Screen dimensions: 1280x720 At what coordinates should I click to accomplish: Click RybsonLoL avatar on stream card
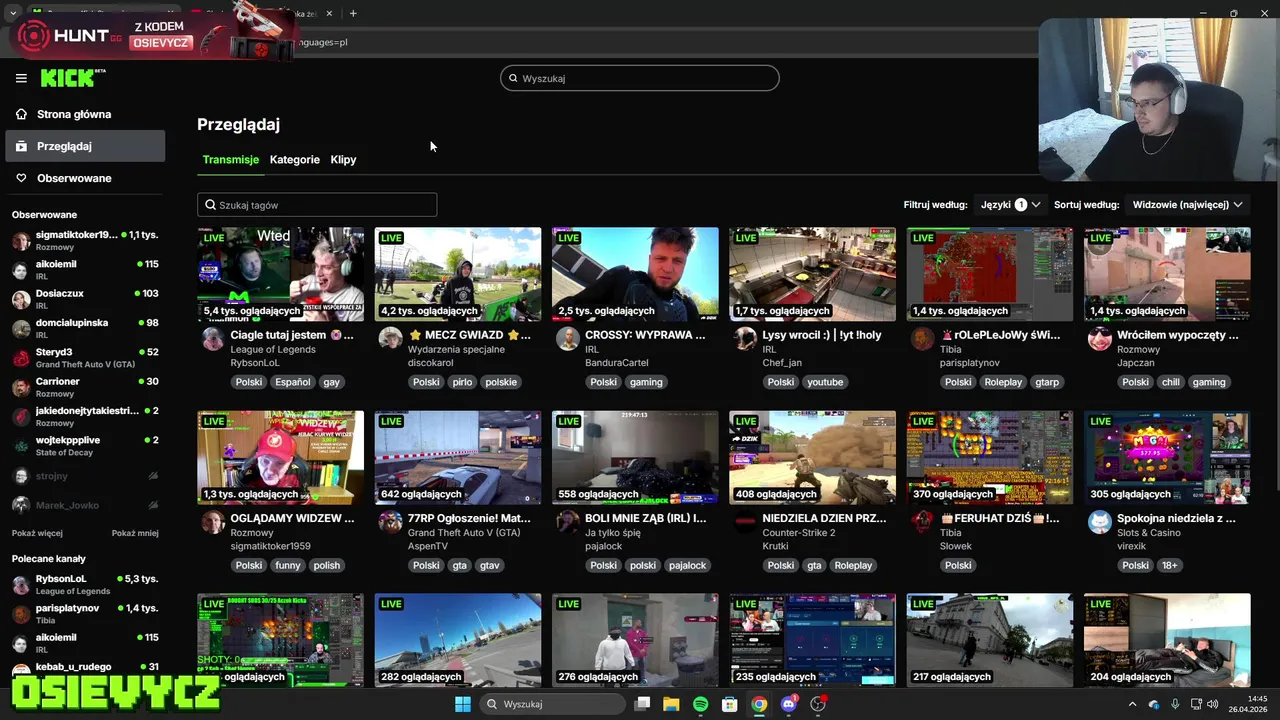[x=213, y=338]
